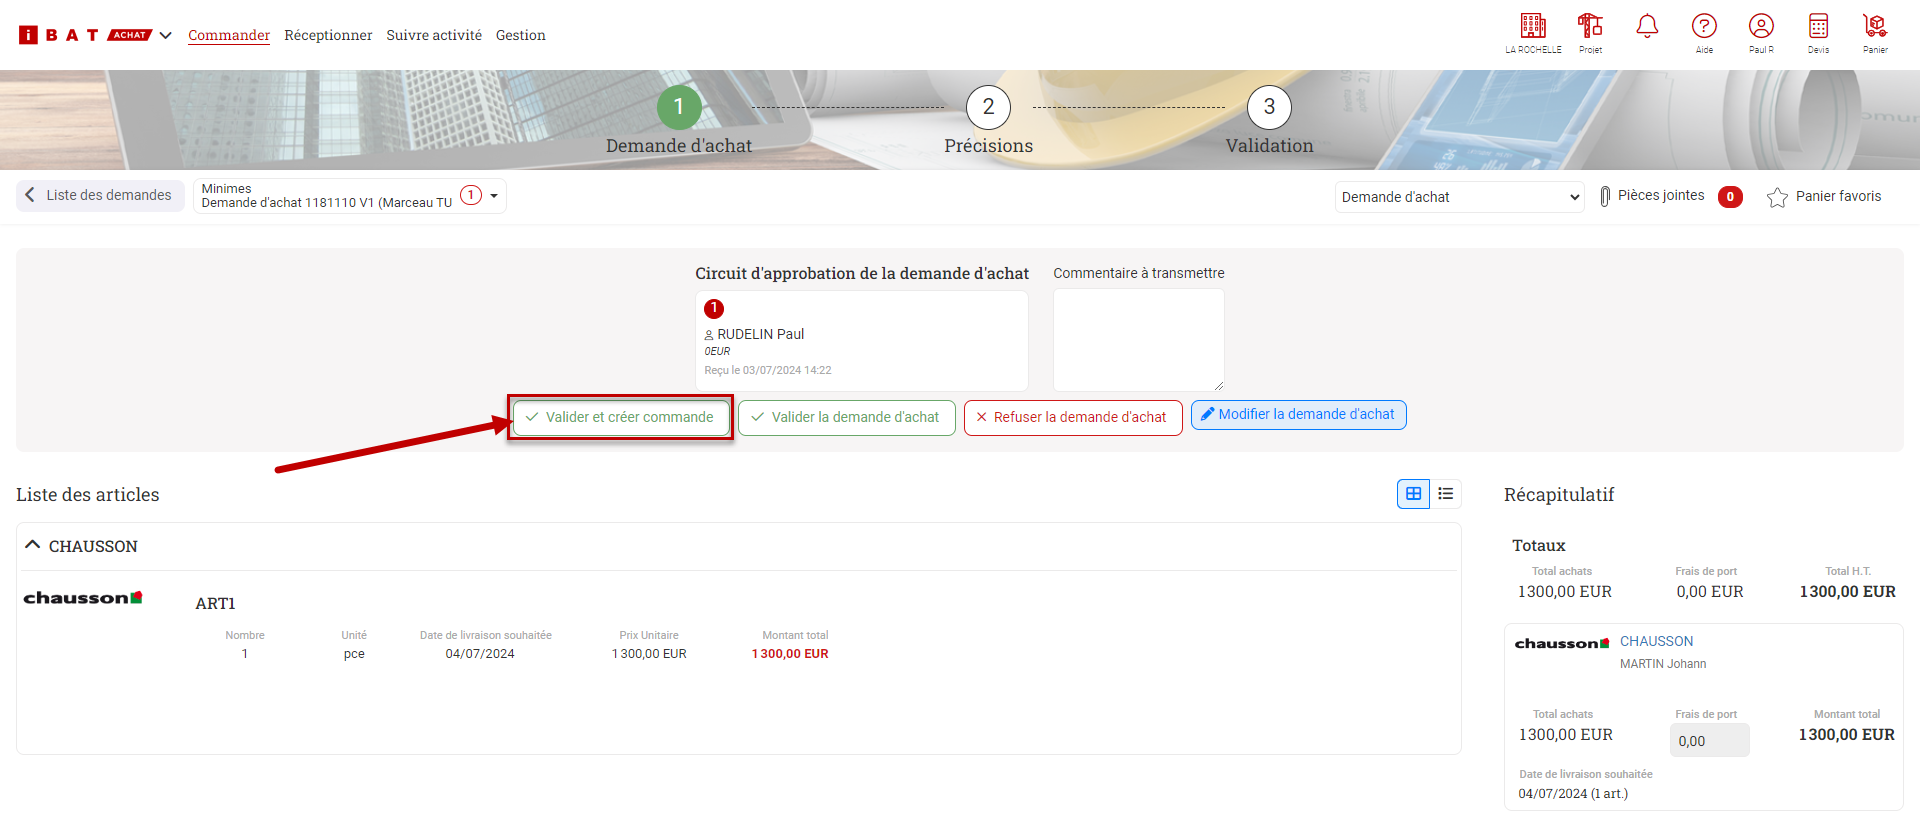Go to step 2 Précisions

click(988, 108)
